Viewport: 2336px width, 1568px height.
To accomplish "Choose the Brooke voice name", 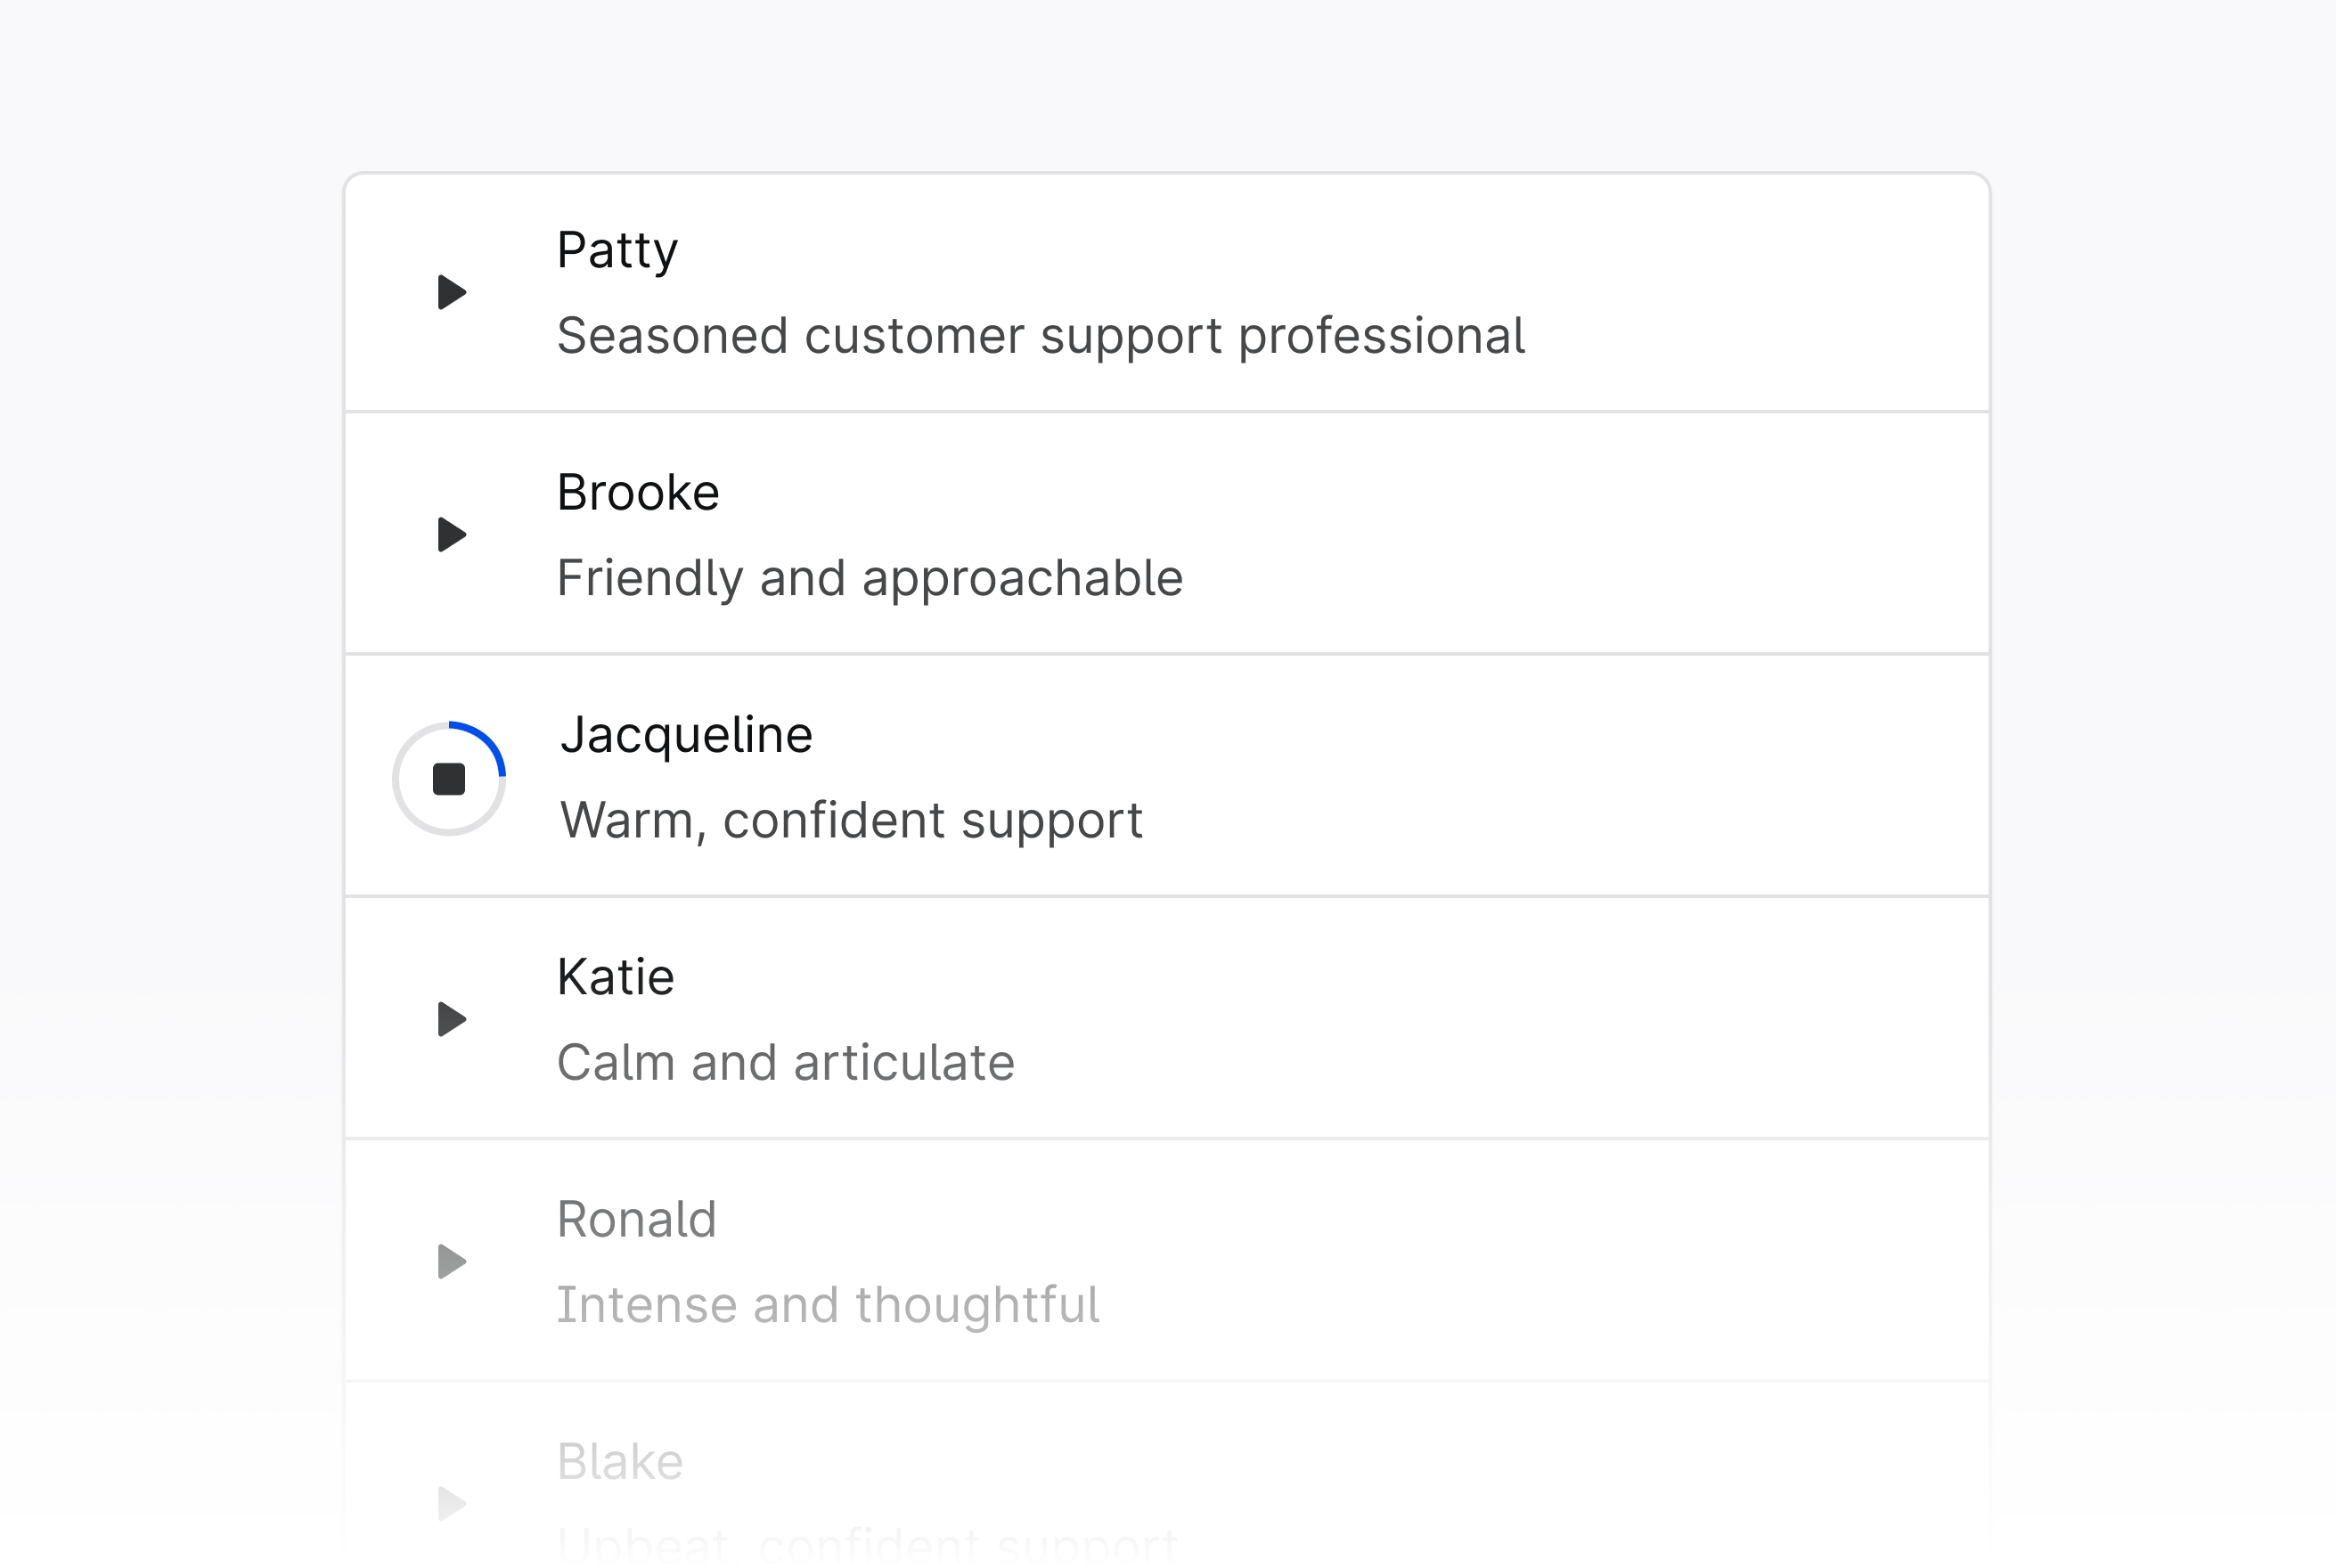I will click(638, 492).
